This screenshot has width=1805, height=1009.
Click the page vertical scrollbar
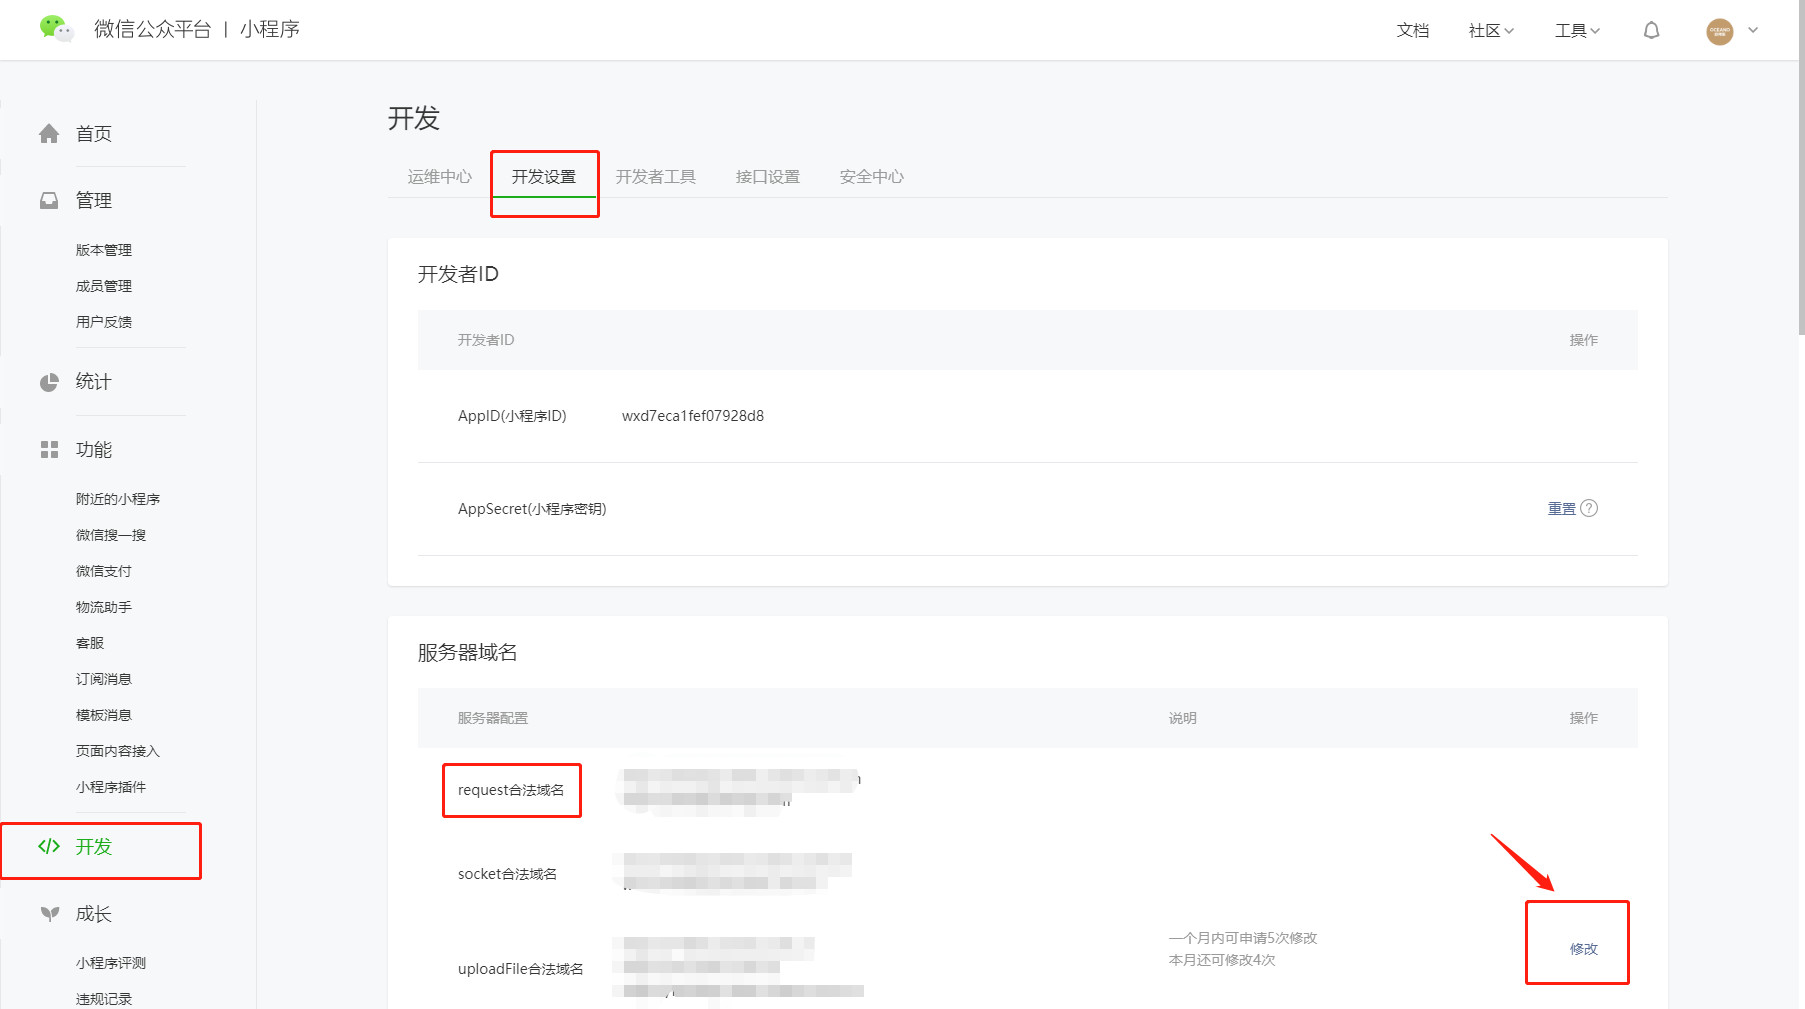coord(1801,170)
